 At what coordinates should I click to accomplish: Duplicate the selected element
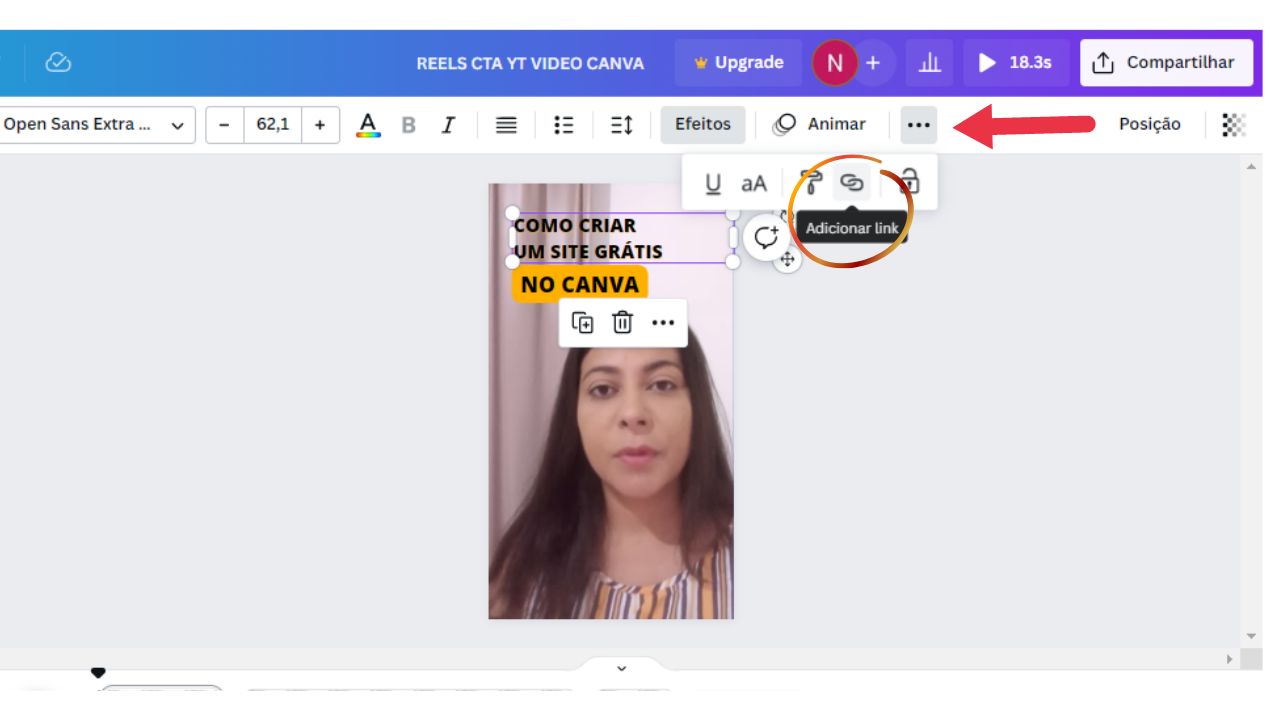(582, 322)
